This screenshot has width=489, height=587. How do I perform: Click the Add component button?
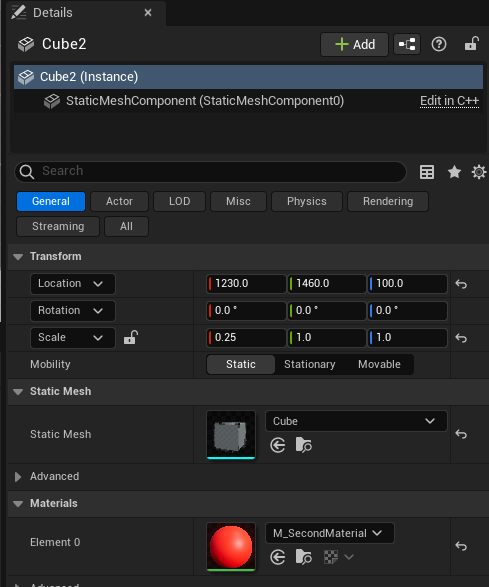[354, 44]
